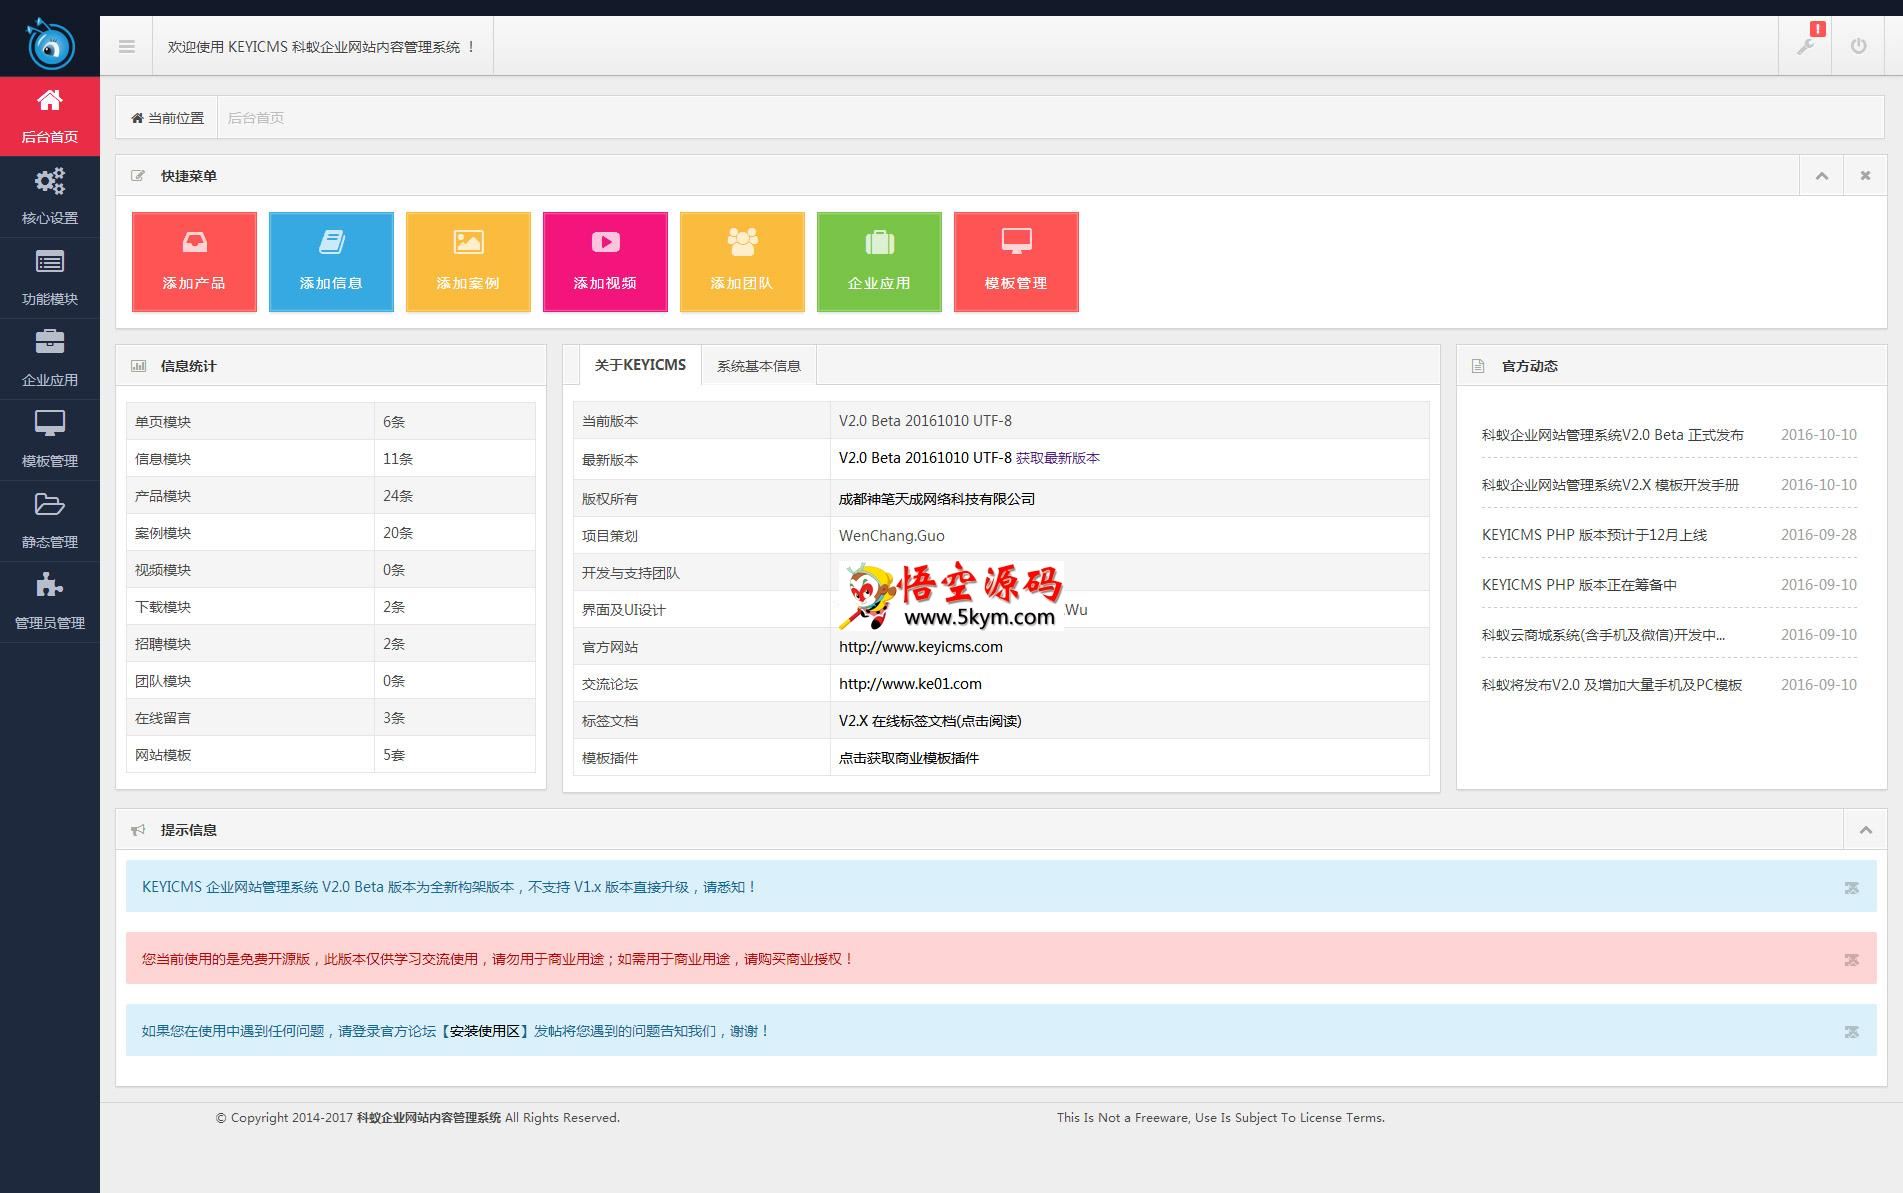Switch to 关于KEYICMS tab
The width and height of the screenshot is (1903, 1193).
coord(640,365)
